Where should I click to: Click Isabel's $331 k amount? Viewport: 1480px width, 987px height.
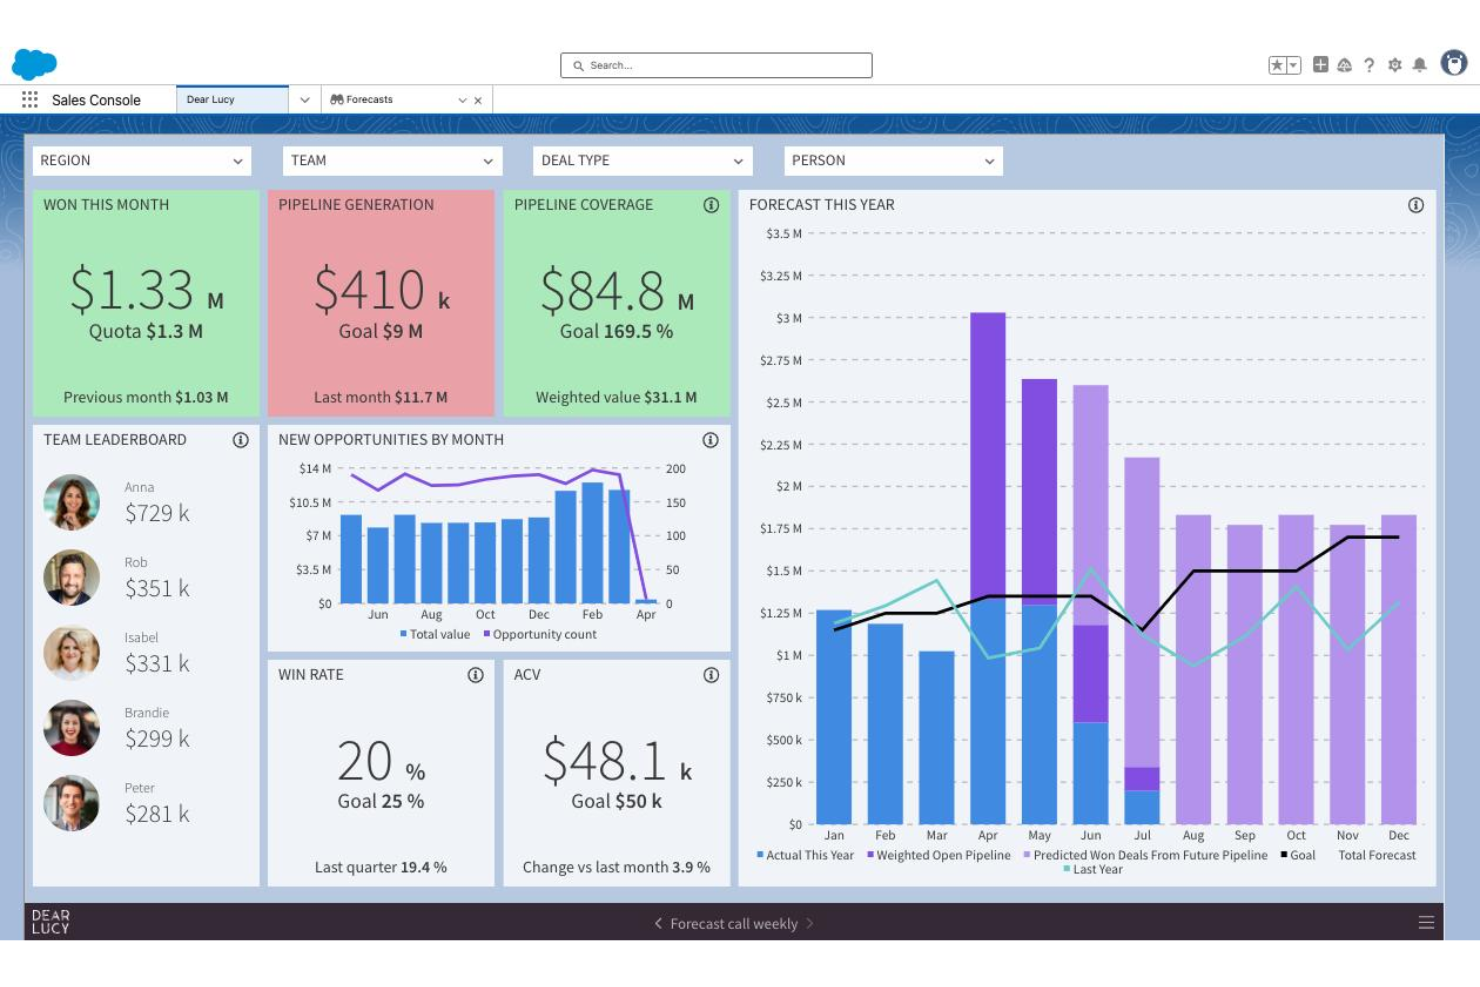(x=157, y=663)
